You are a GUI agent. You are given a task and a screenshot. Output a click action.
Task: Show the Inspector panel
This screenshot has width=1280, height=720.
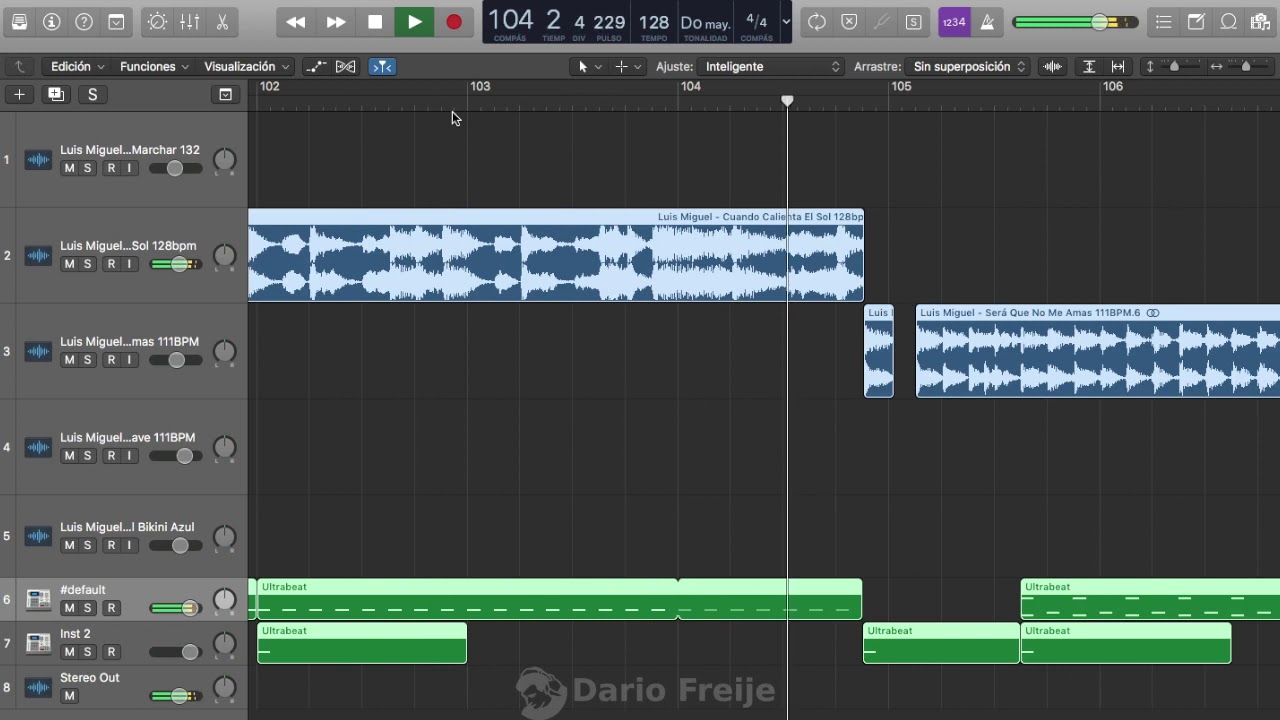[x=52, y=22]
